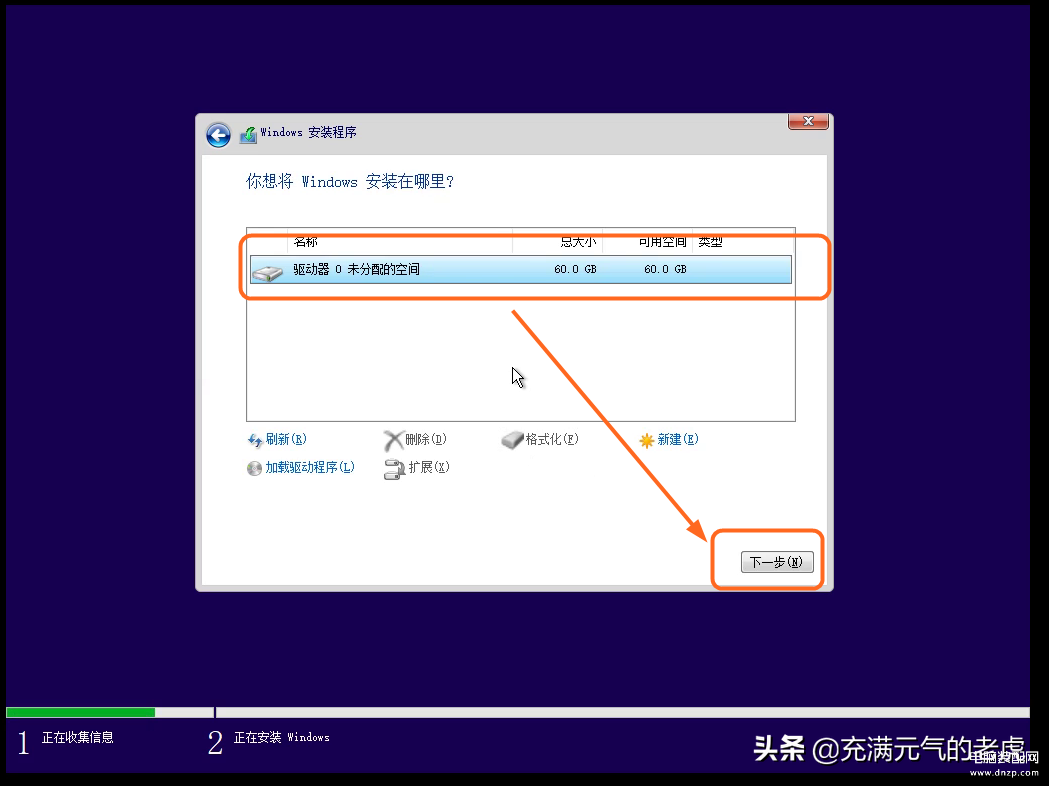Viewport: 1049px width, 786px height.
Task: Click the drive icon for Drive 0
Action: click(268, 271)
